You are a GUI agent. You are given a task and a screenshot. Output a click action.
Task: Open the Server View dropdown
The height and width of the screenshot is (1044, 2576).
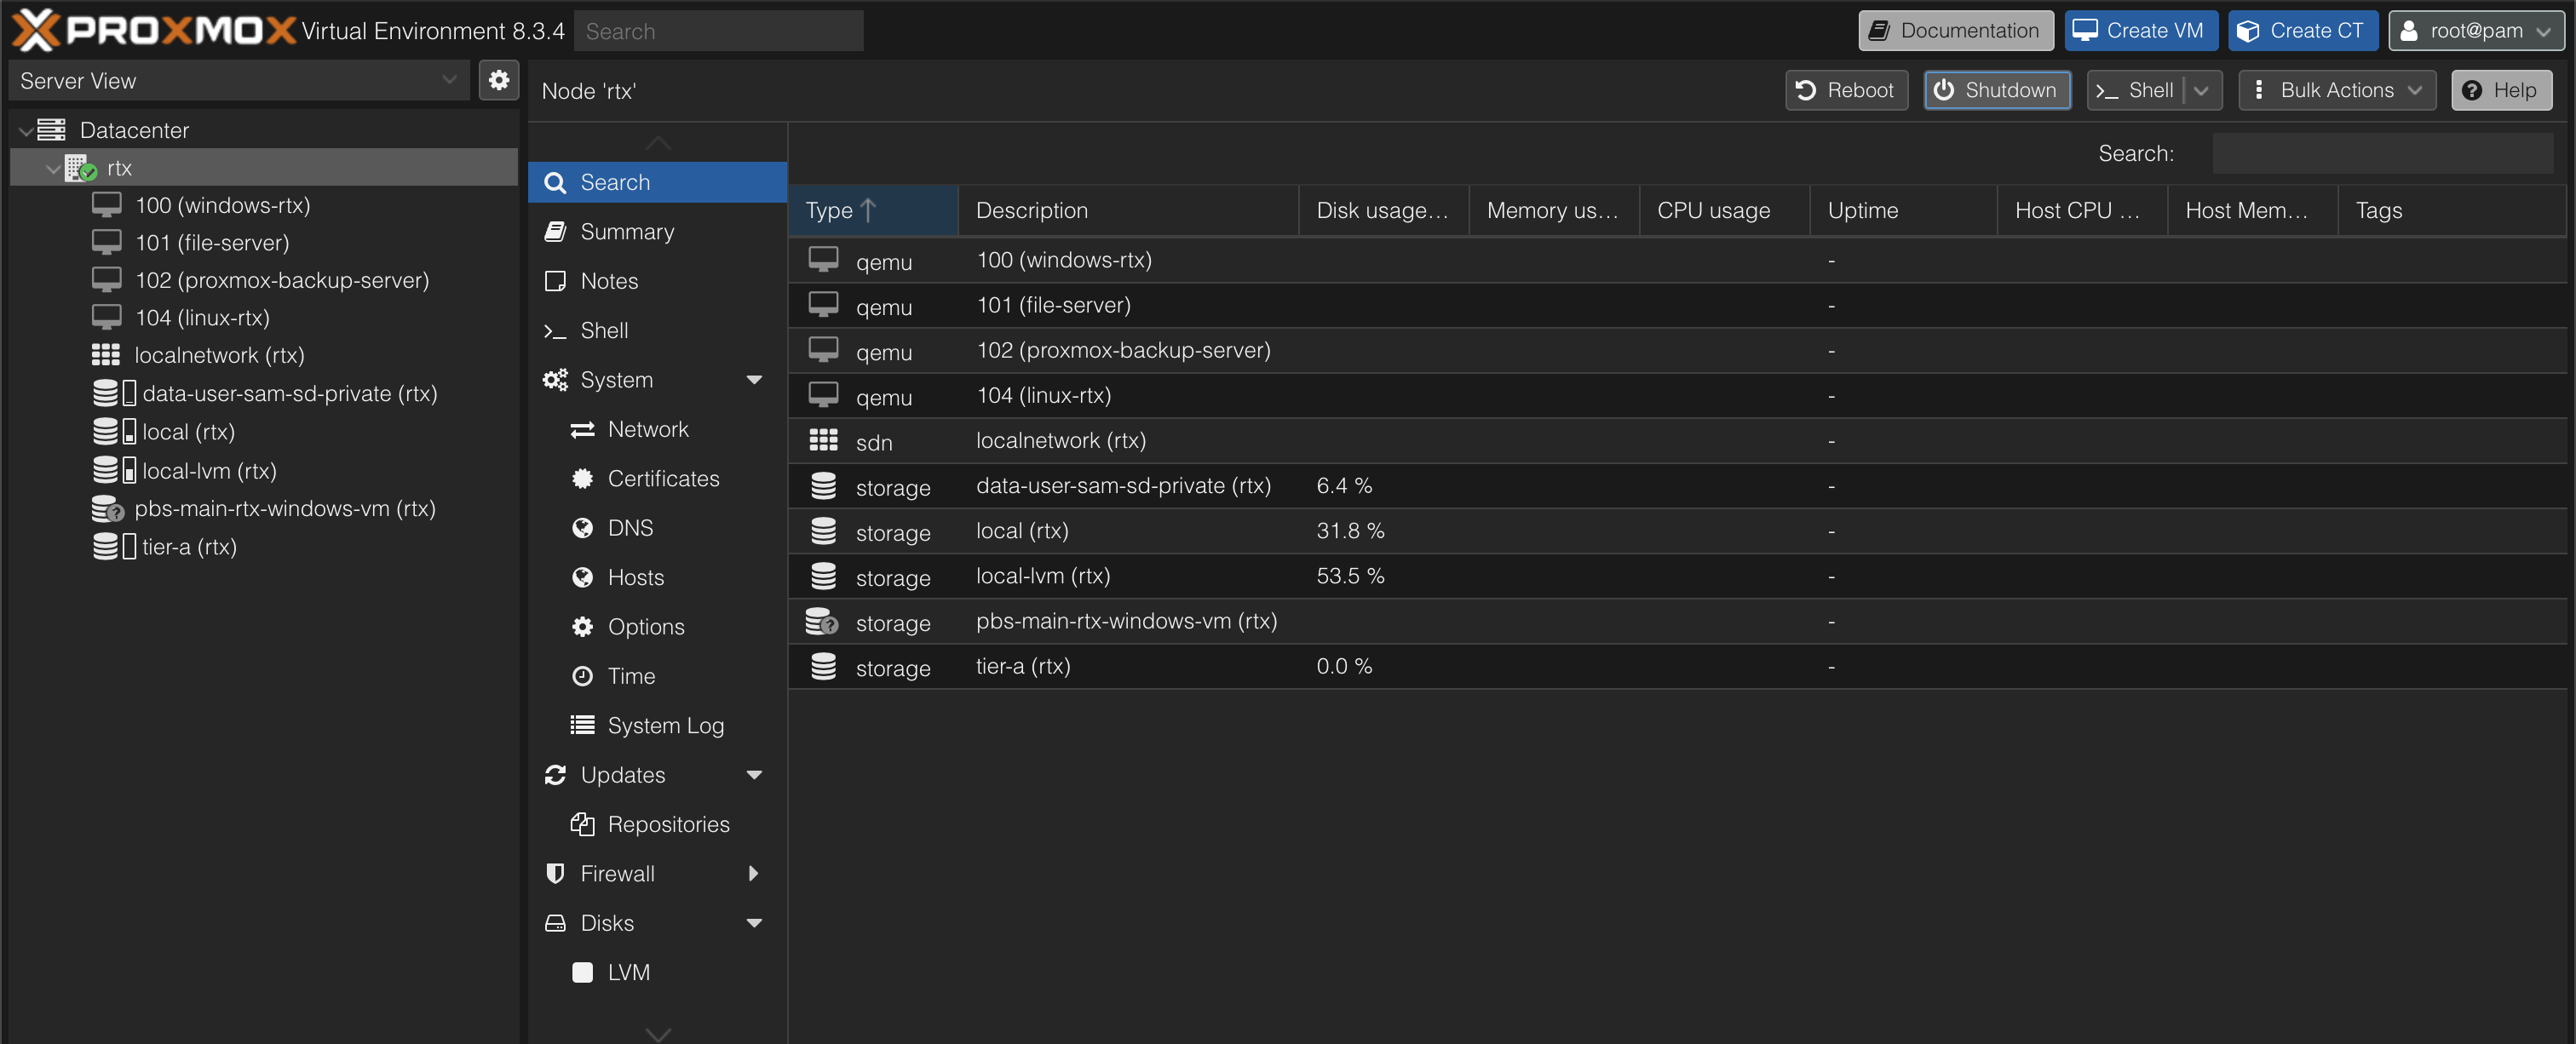(449, 80)
